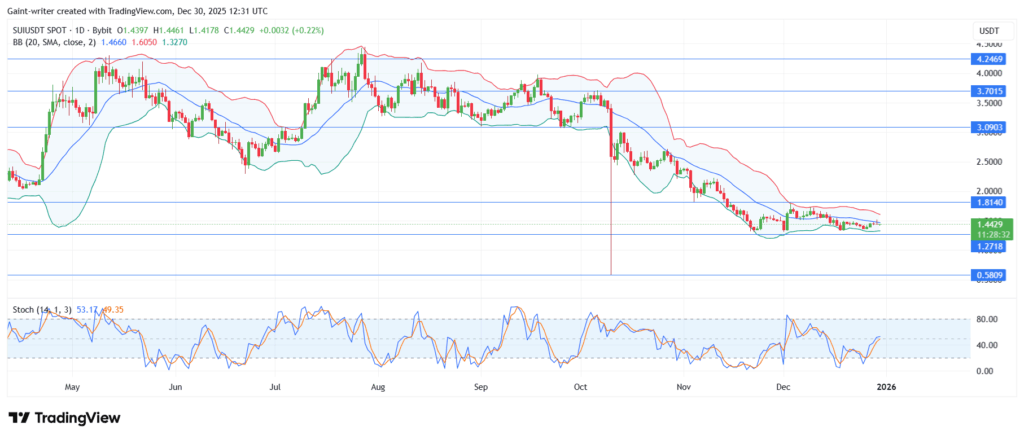Viewport: 1024px width, 439px height.
Task: Click the Aug label on time axis
Action: pyautogui.click(x=378, y=387)
